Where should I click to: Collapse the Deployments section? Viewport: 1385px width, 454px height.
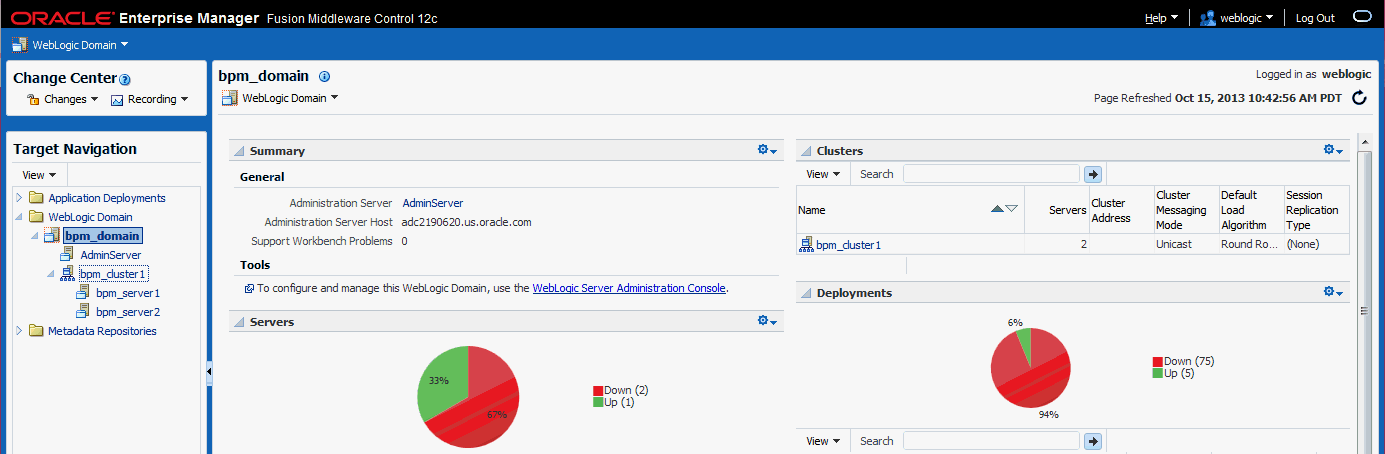click(806, 293)
